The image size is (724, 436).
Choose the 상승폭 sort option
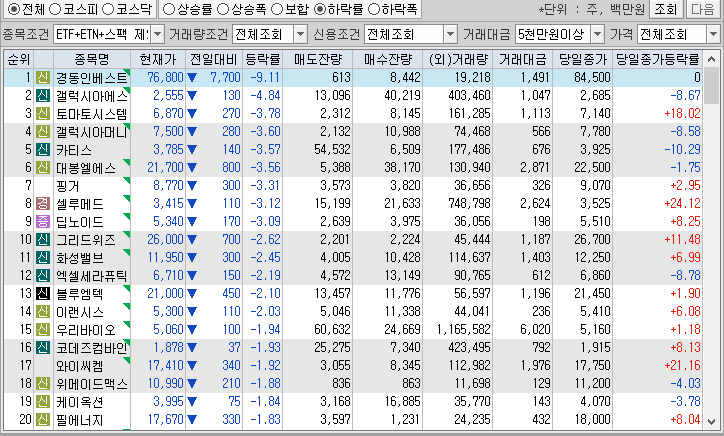tap(223, 9)
